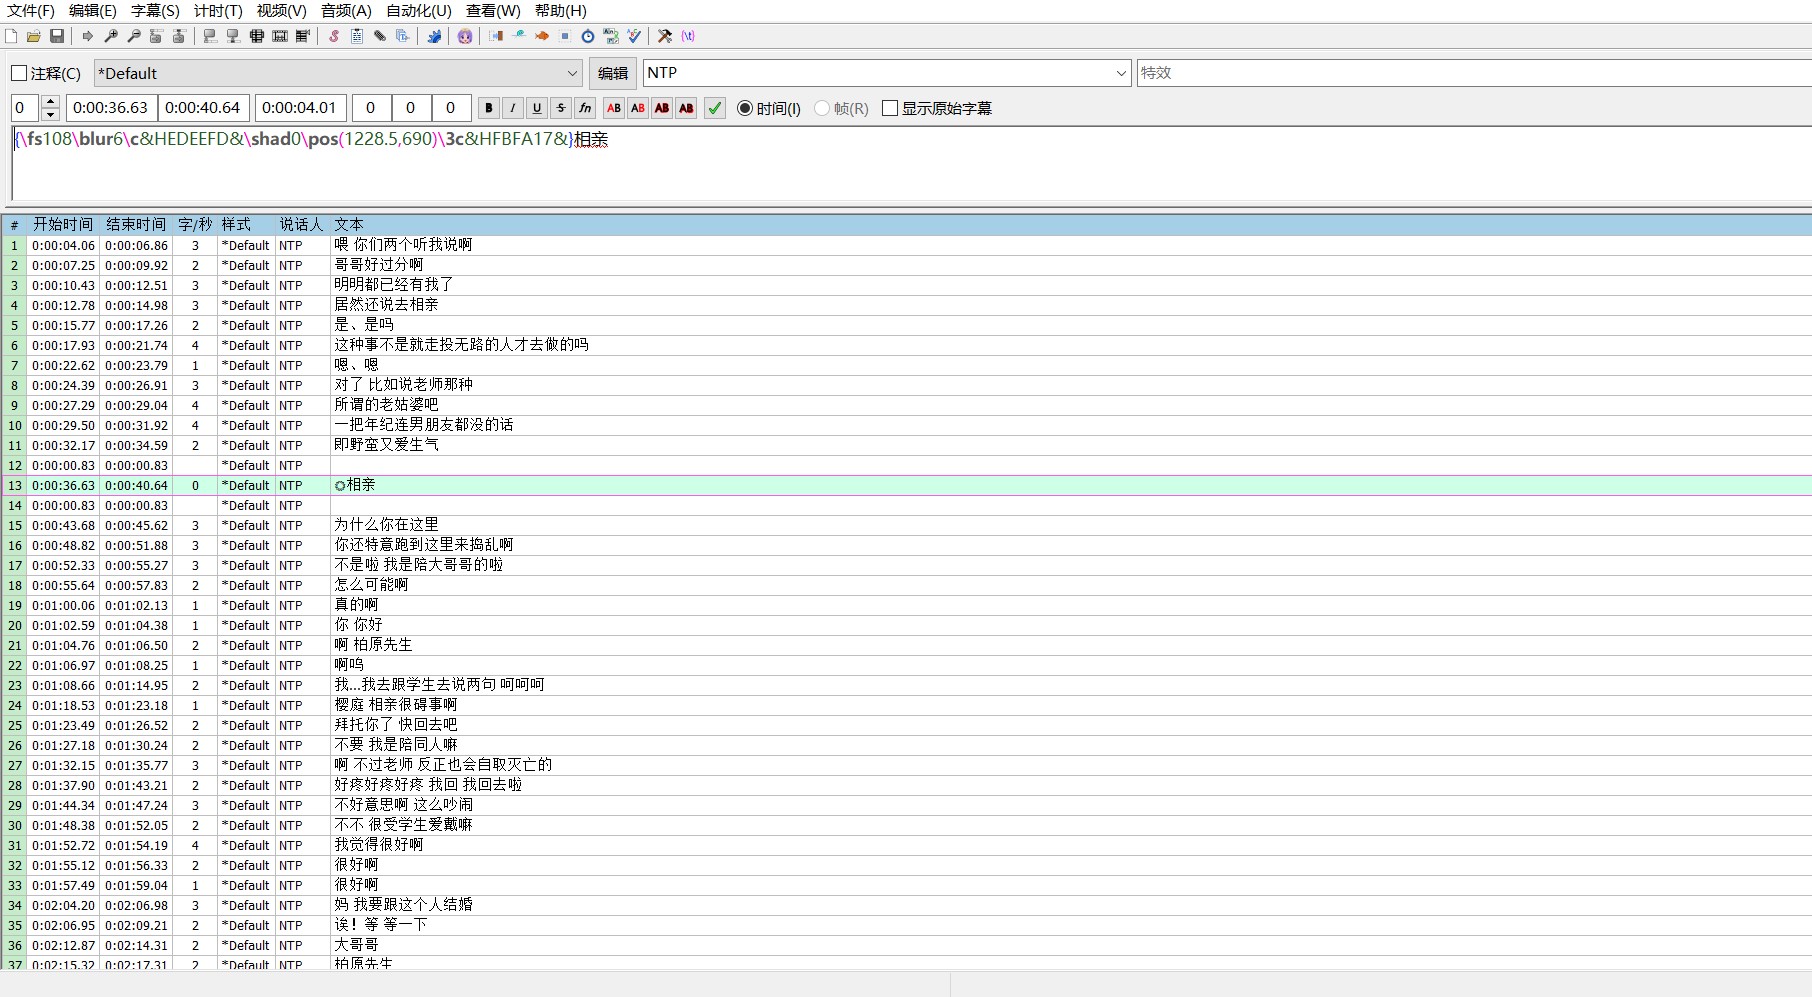Open Resample Resolution icon
Viewport: 1812px width, 997px height.
tap(565, 36)
